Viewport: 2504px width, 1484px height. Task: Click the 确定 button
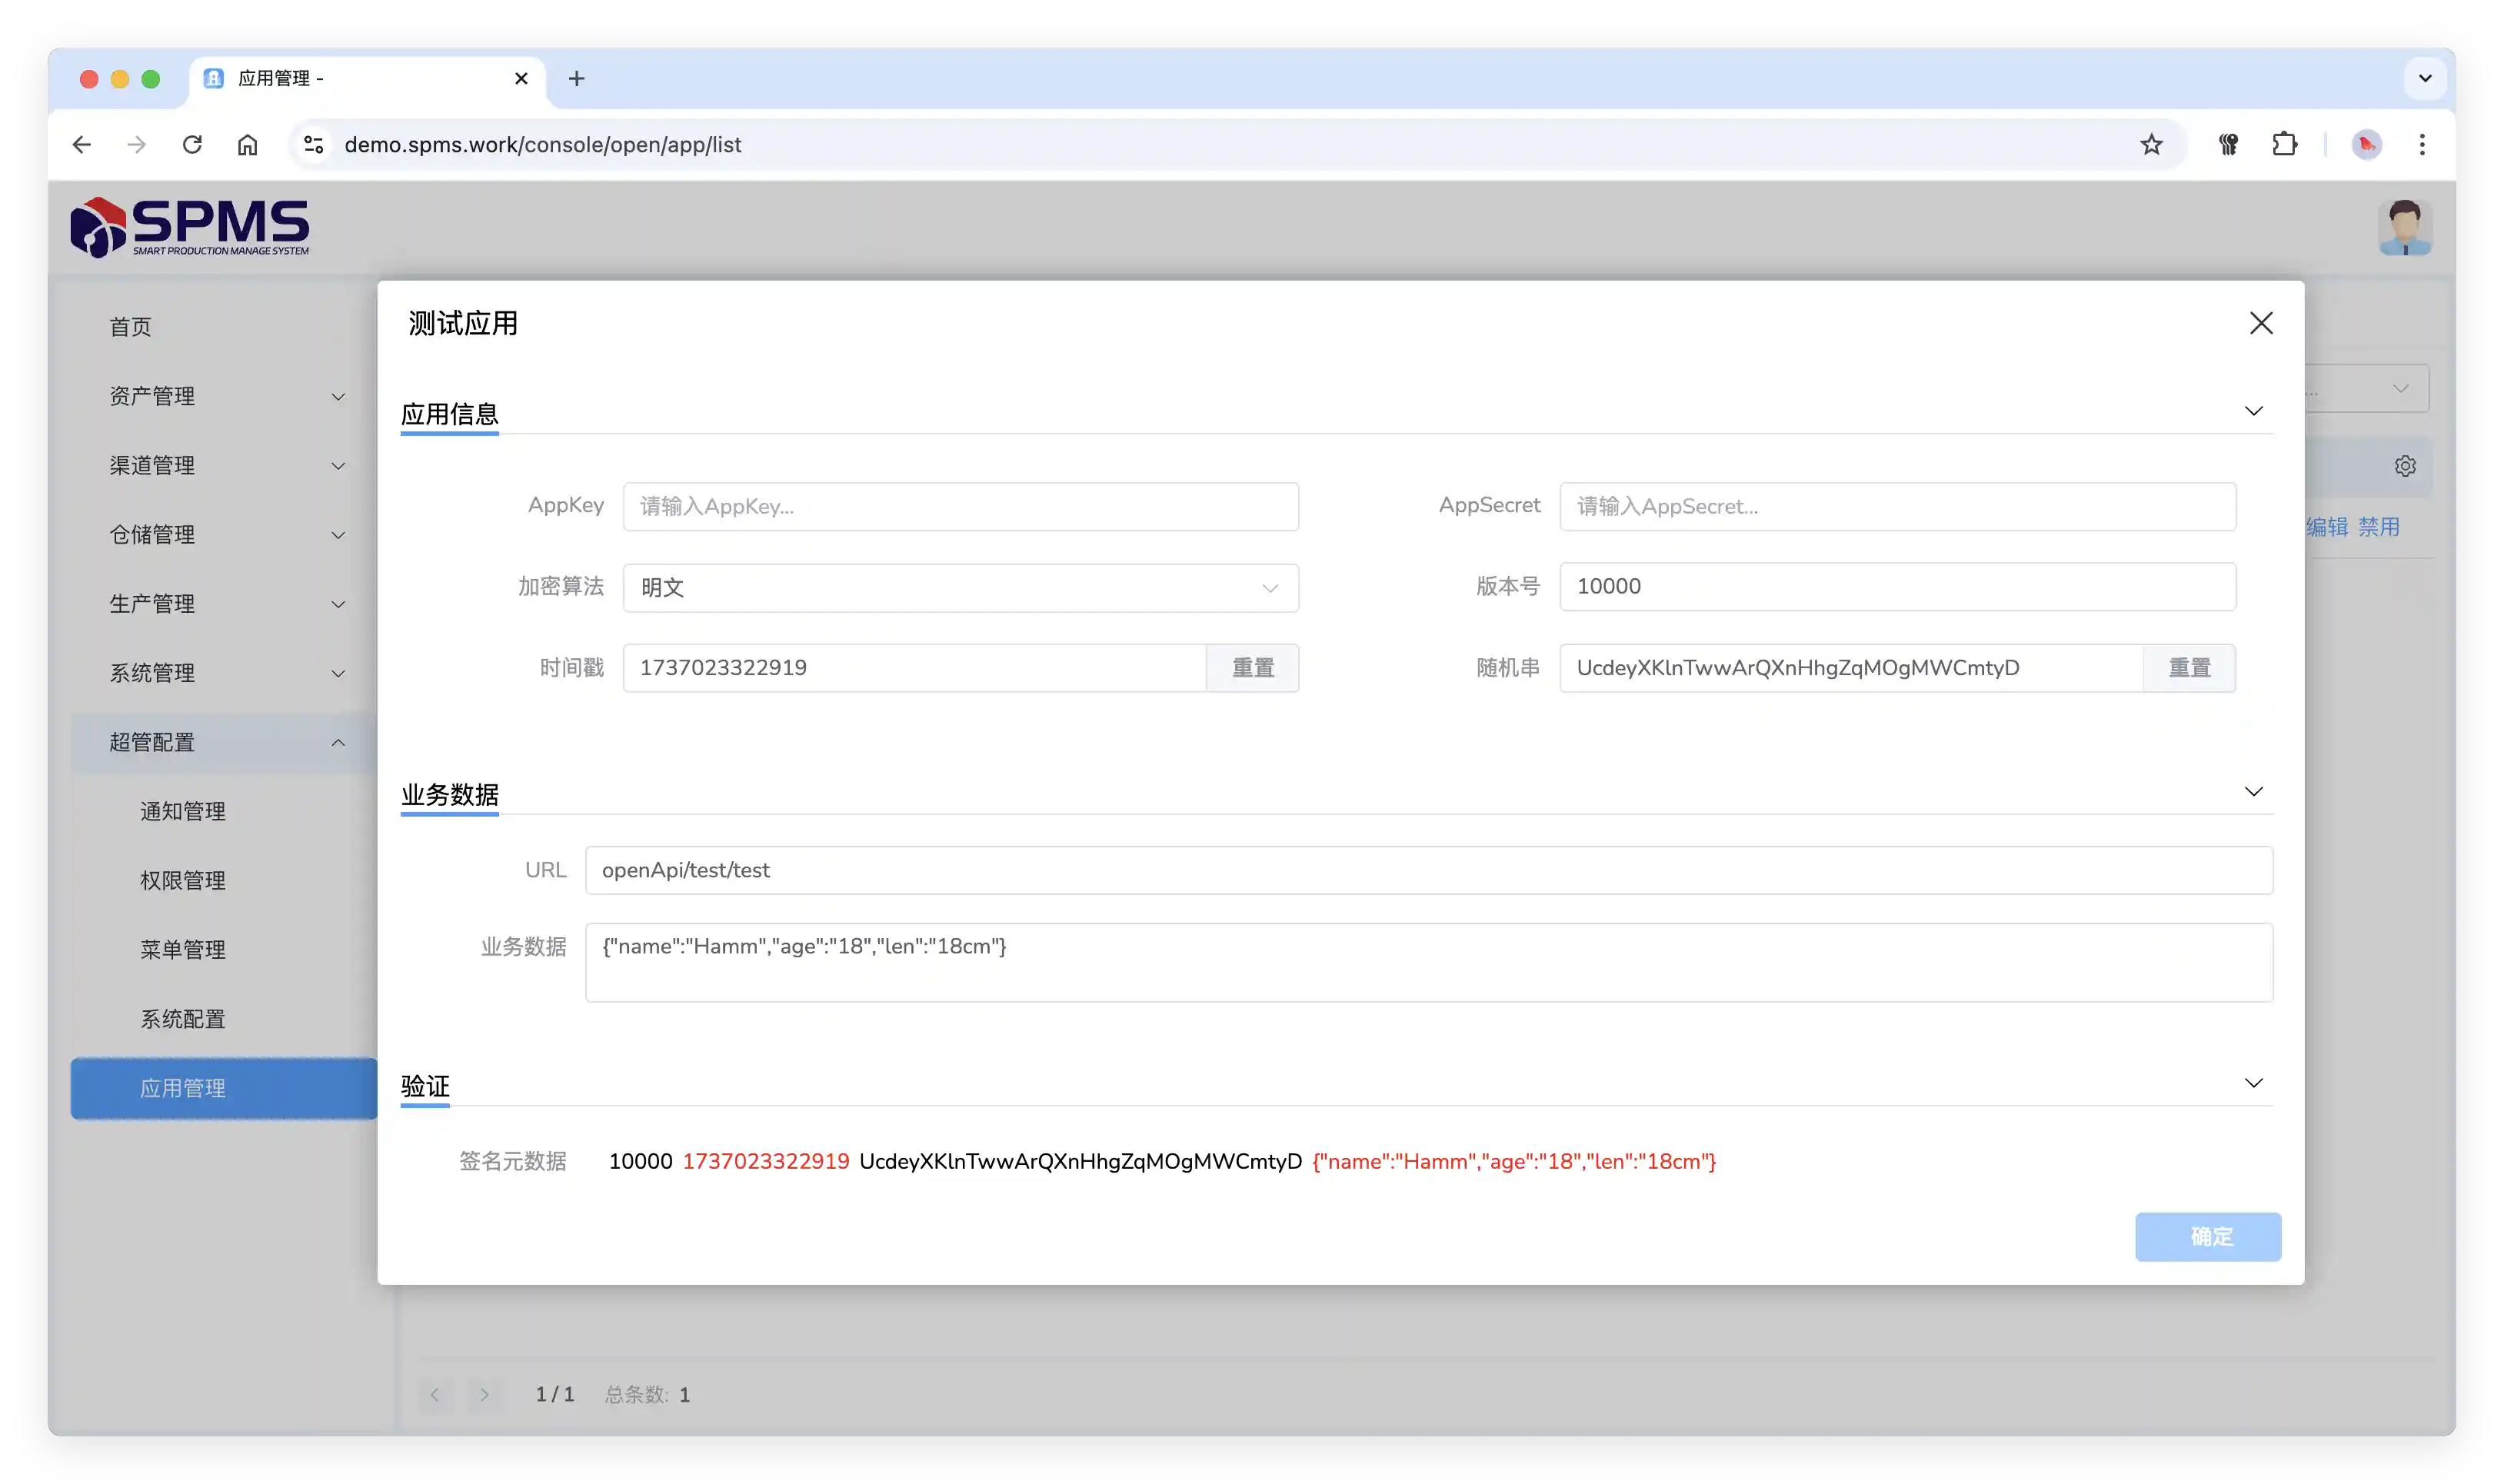click(2207, 1237)
